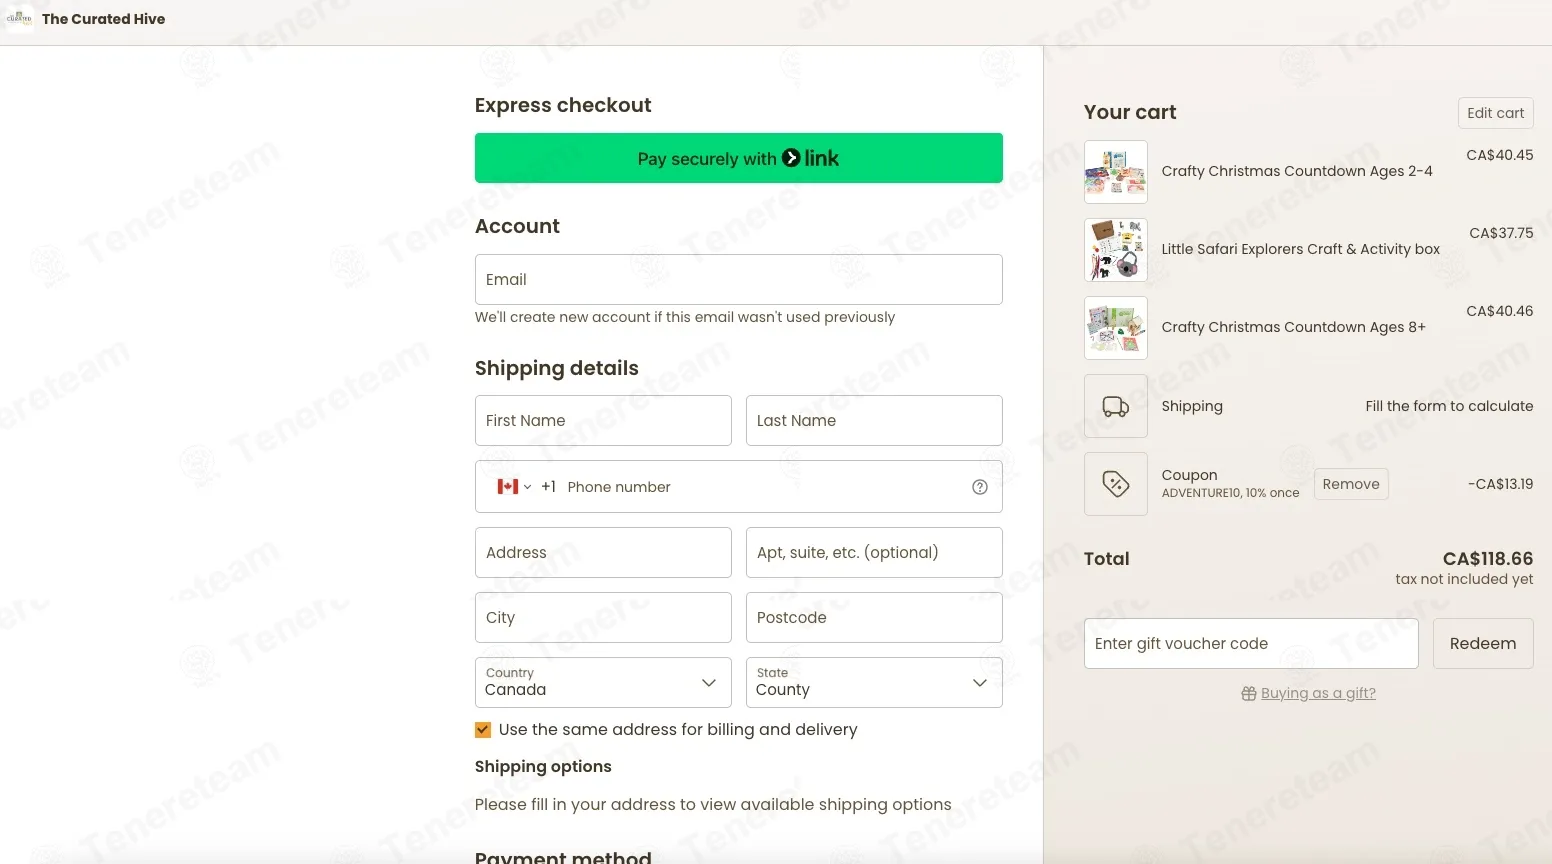
Task: Click the price CA$37.75
Action: pos(1501,233)
